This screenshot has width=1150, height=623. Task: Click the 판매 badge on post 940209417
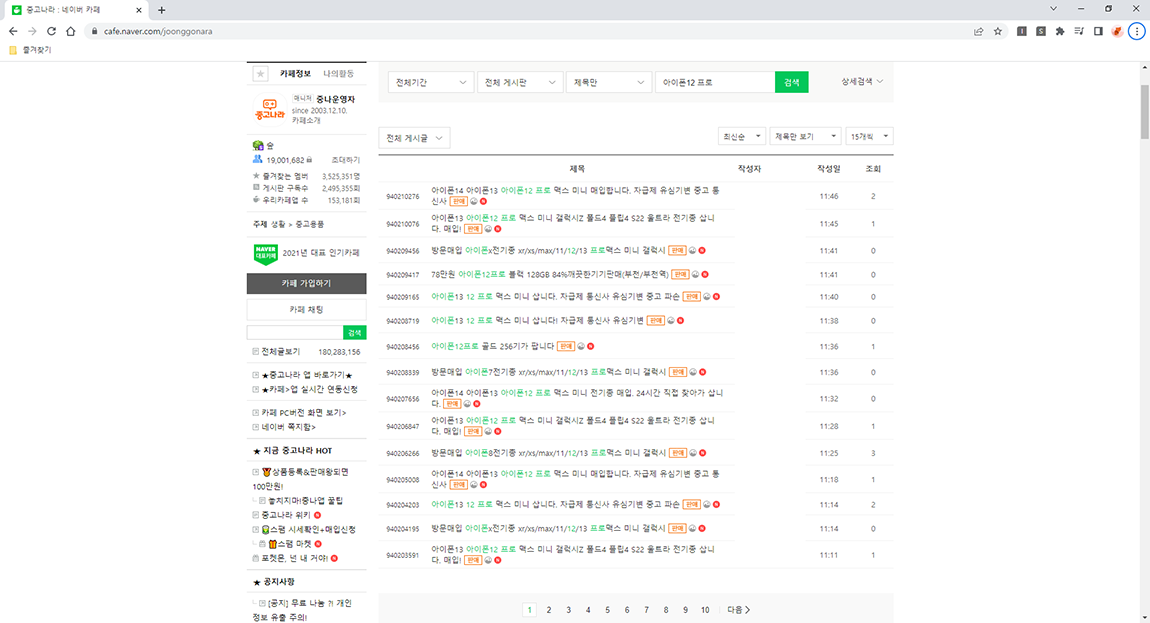click(680, 274)
